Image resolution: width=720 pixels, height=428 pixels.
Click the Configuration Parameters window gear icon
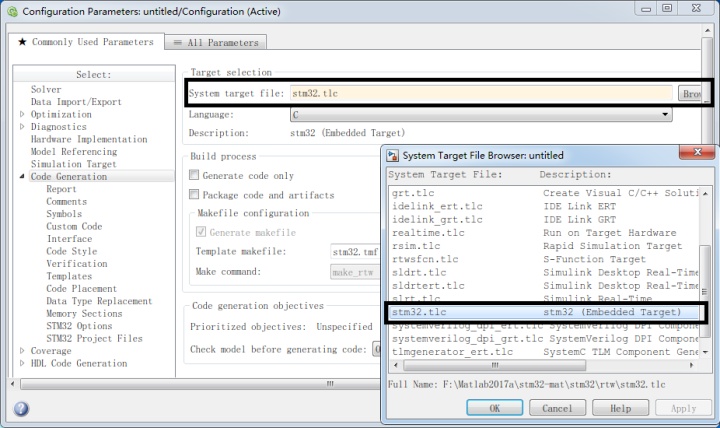coord(12,11)
